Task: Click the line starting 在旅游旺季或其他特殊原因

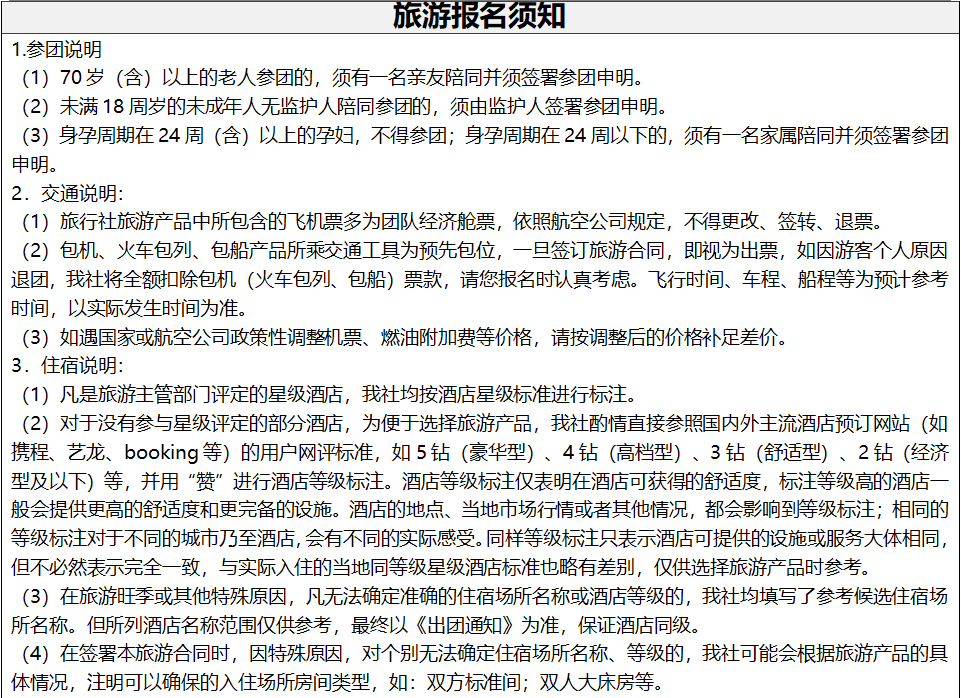Action: point(480,597)
